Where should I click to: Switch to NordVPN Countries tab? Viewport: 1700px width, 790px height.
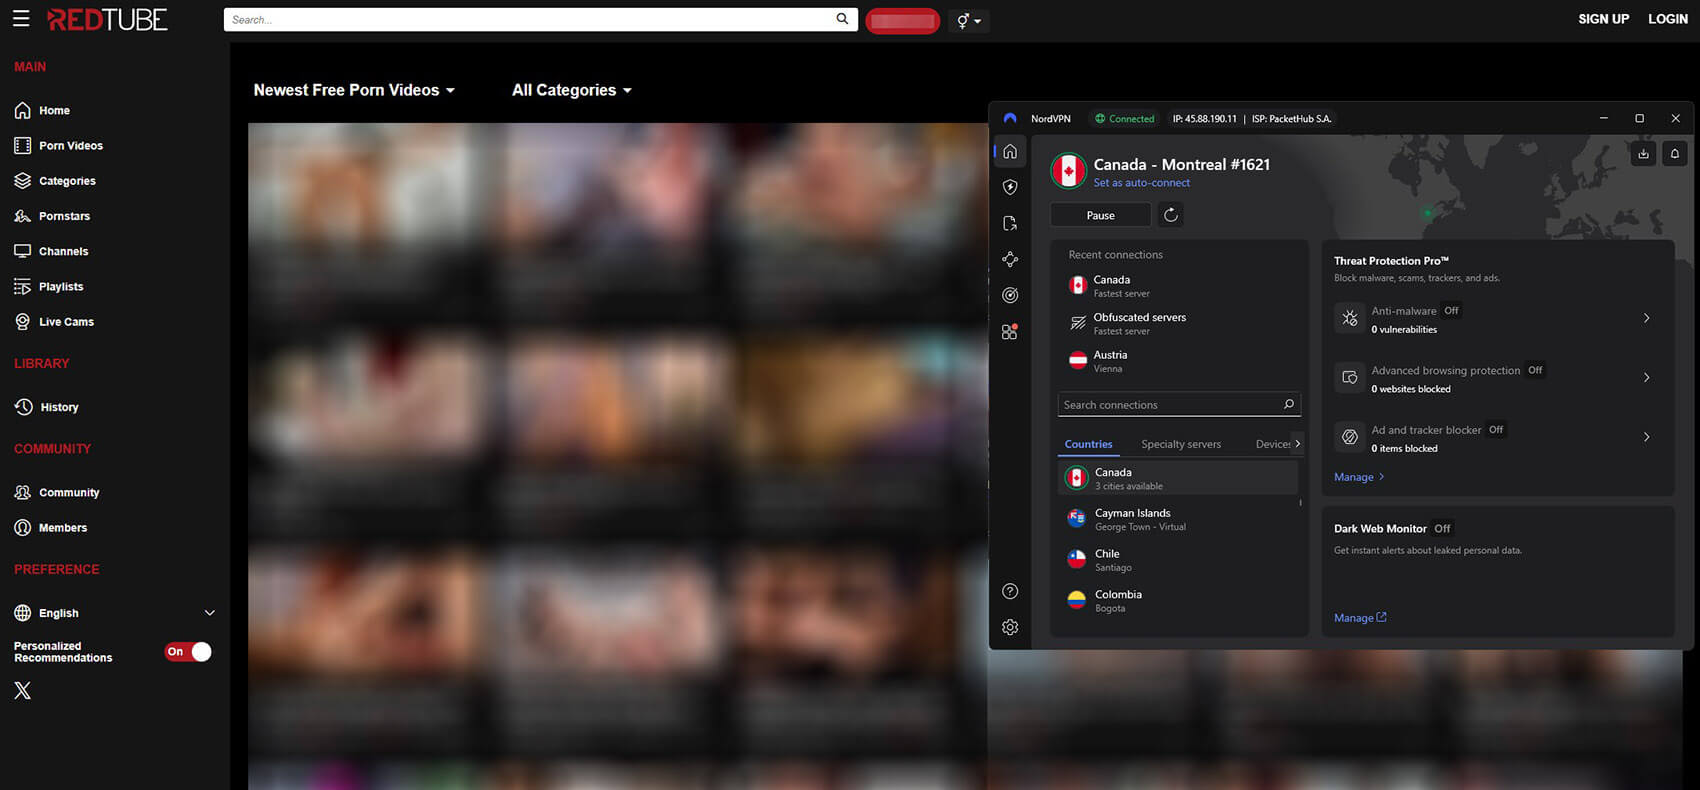point(1088,444)
